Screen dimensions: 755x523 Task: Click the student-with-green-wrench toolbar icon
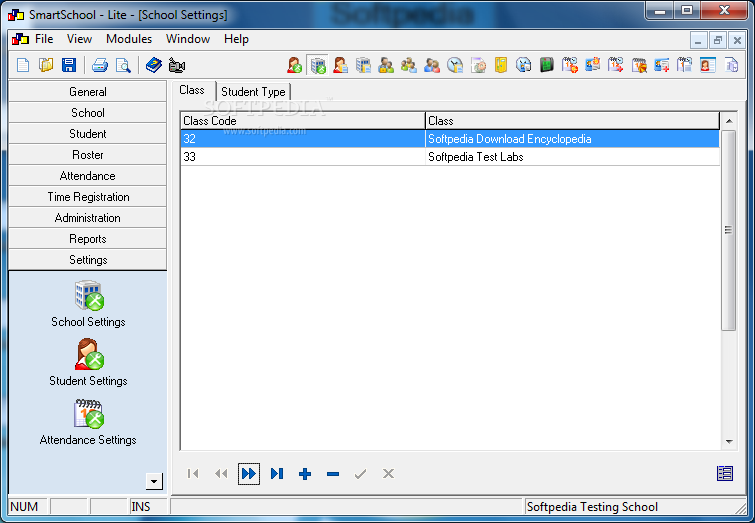coord(294,65)
